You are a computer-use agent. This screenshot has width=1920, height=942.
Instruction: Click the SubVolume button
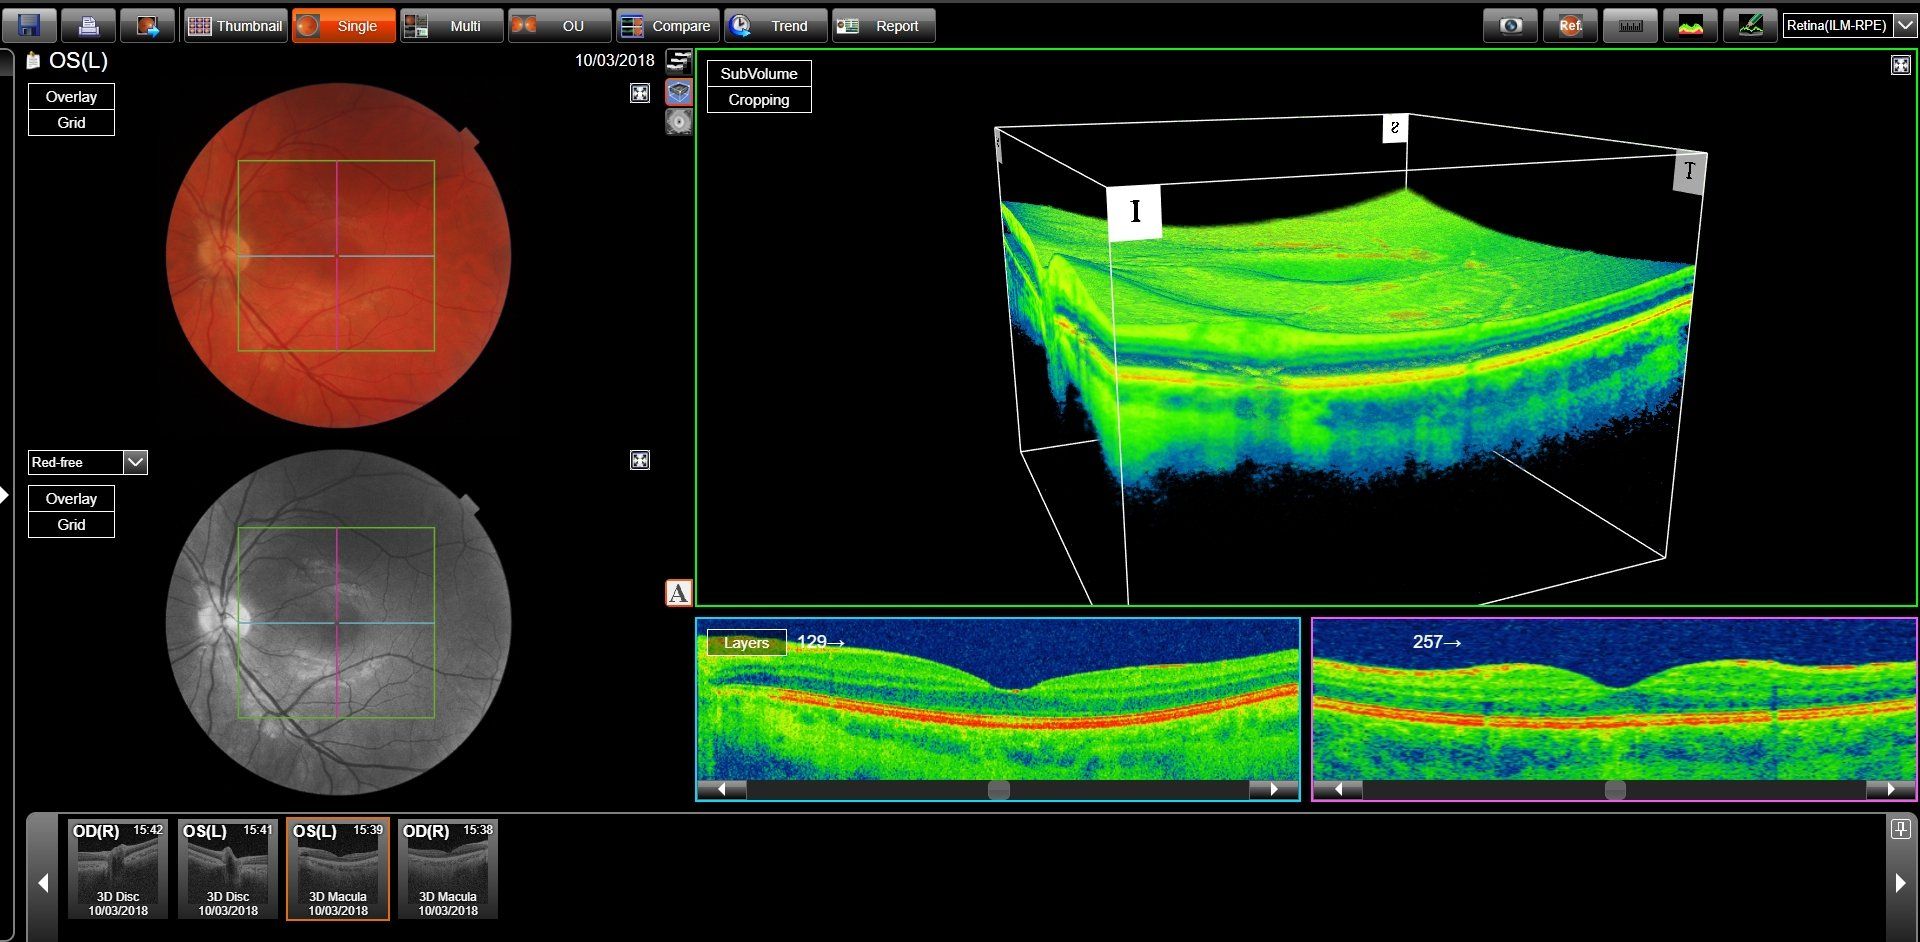pyautogui.click(x=759, y=74)
